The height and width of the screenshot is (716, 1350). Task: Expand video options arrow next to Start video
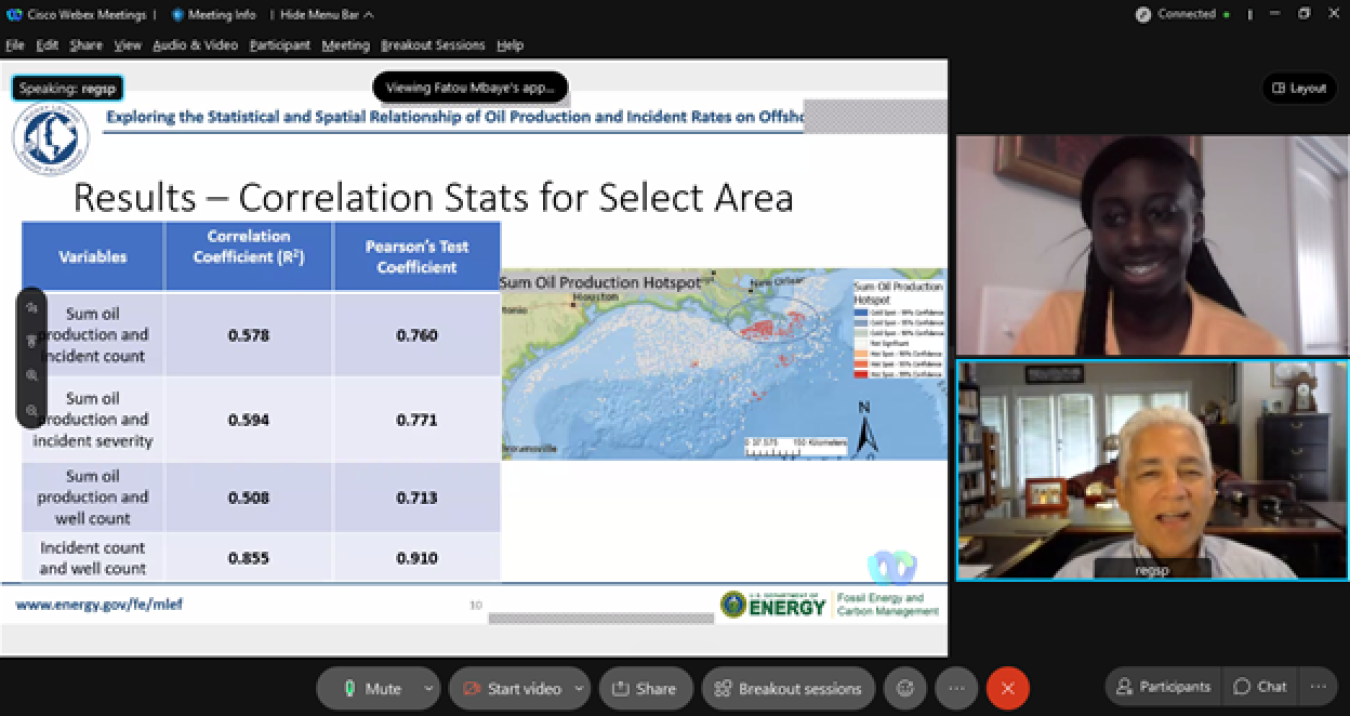click(579, 688)
